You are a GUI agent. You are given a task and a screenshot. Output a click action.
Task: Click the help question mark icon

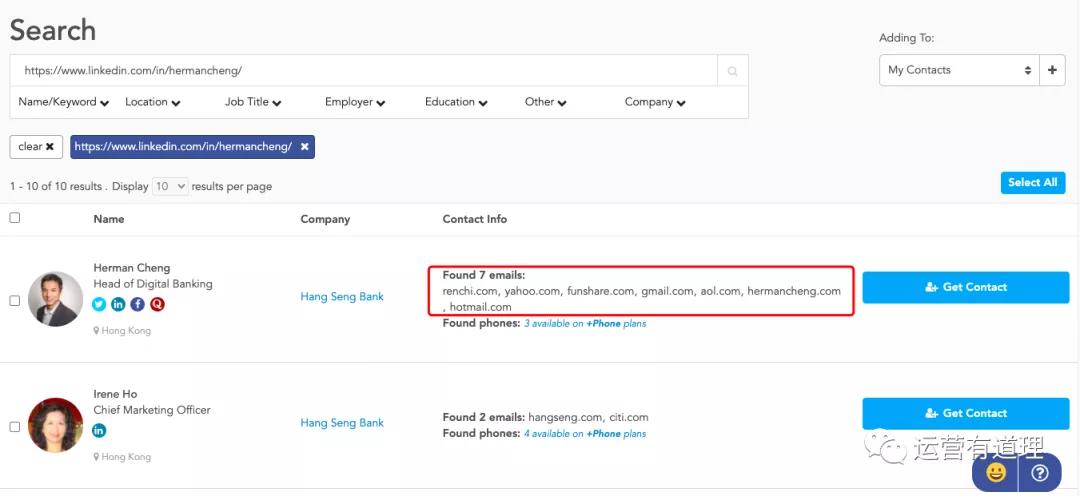tap(1040, 473)
